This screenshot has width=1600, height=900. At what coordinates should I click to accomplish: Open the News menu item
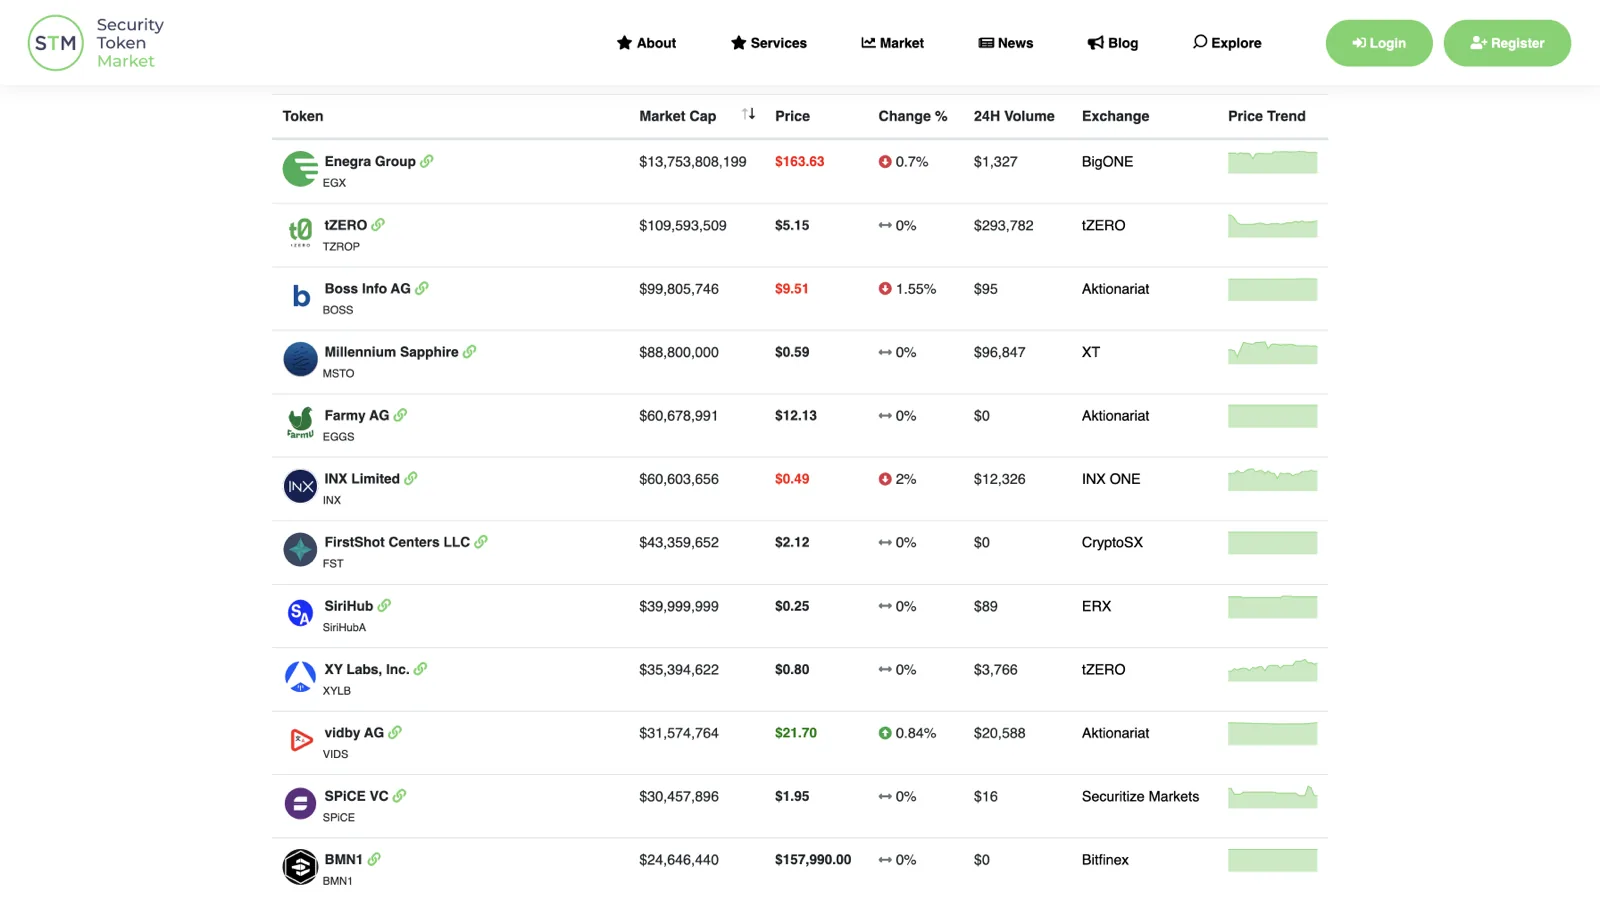[1005, 43]
